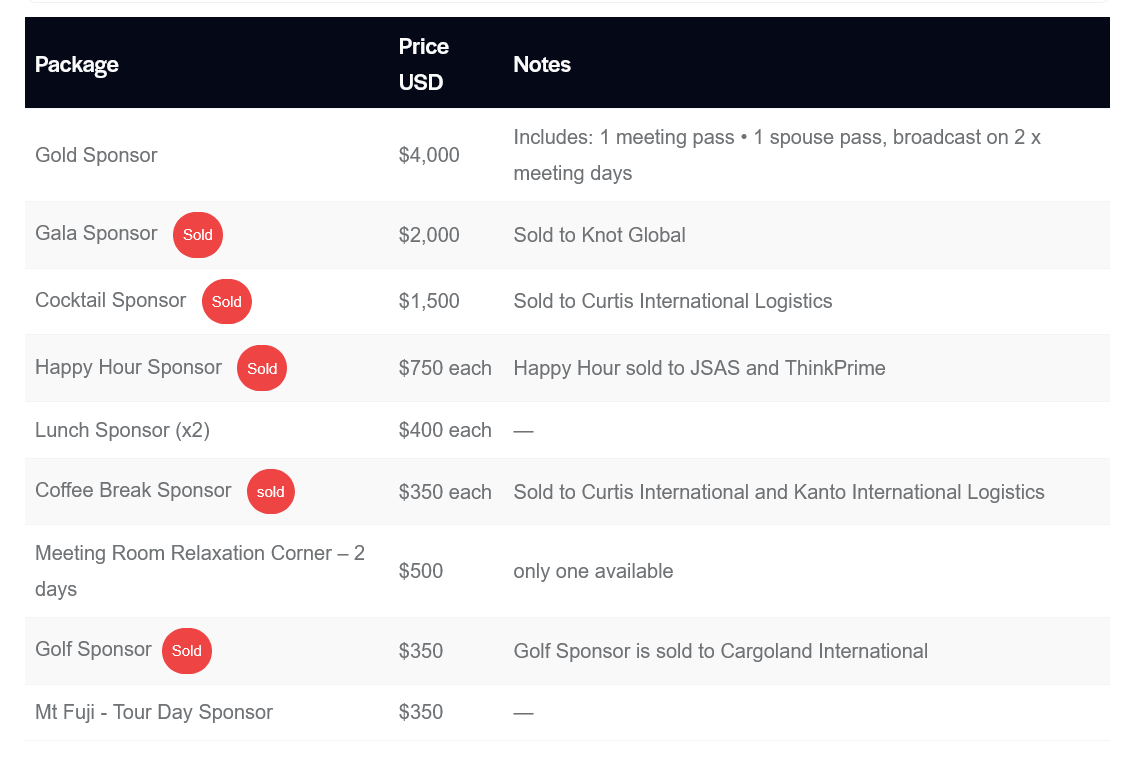
Task: Click the Sold badge beside Gala Sponsor
Action: click(x=198, y=235)
